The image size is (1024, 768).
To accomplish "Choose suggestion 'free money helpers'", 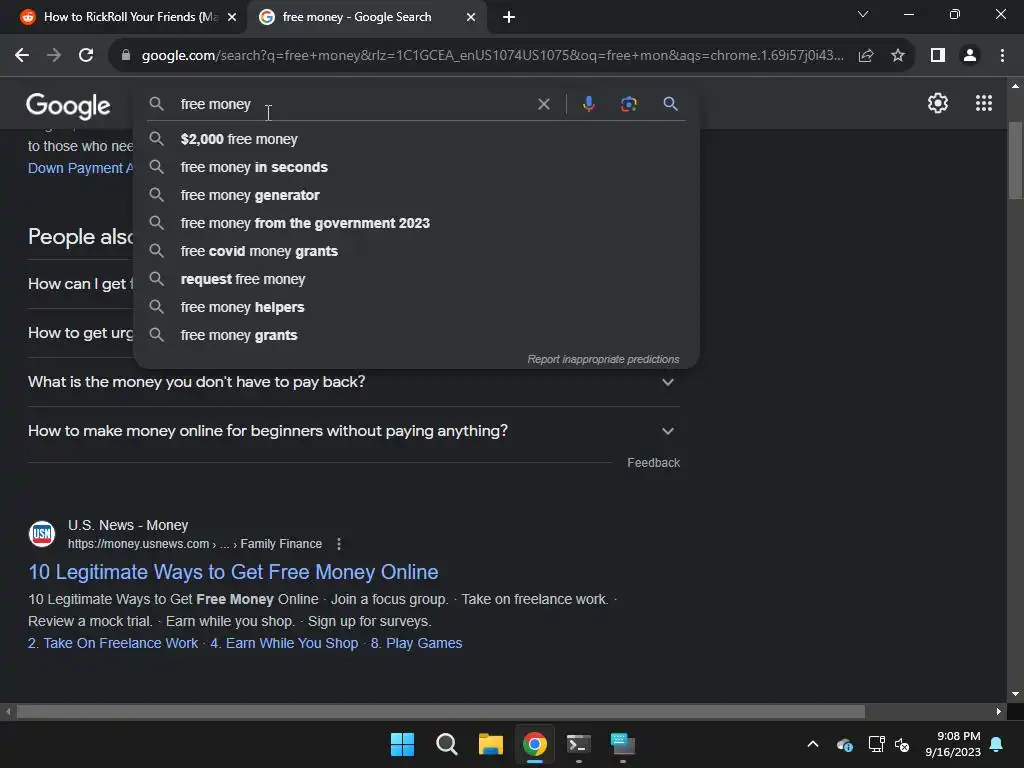I will [417, 308].
